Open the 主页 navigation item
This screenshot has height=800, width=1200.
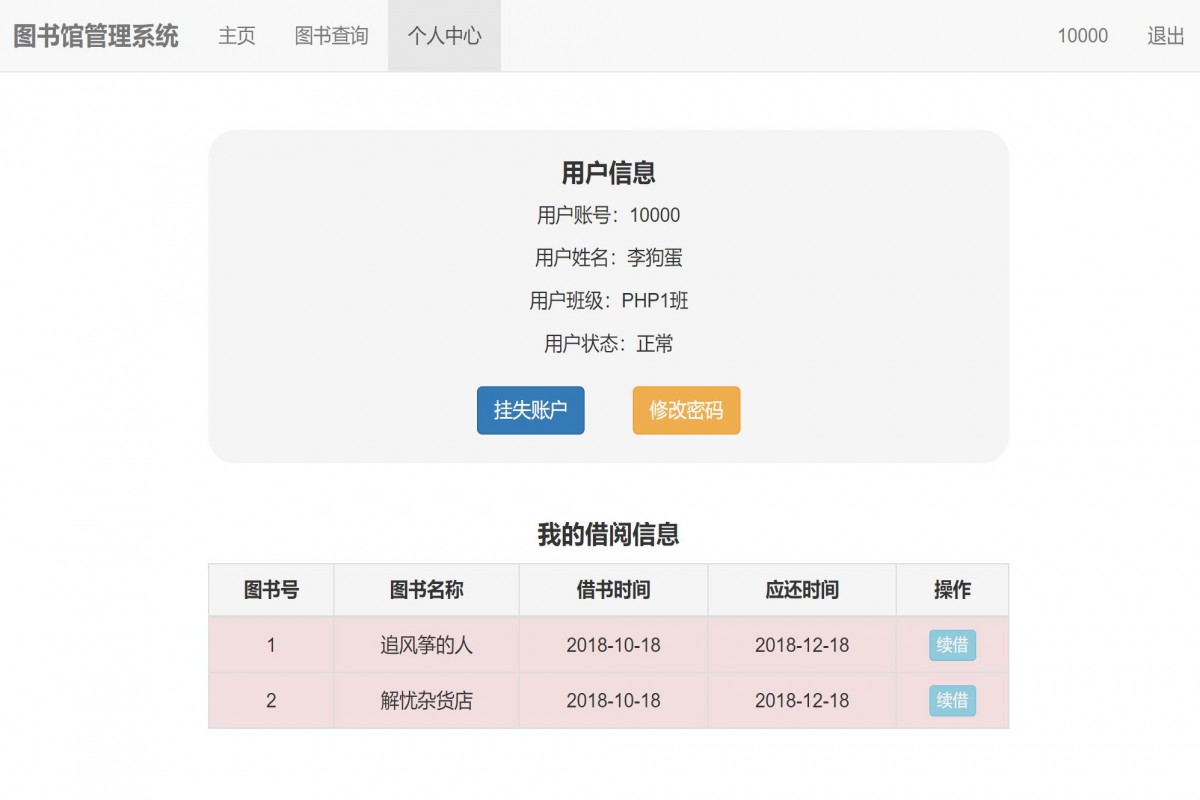[236, 35]
